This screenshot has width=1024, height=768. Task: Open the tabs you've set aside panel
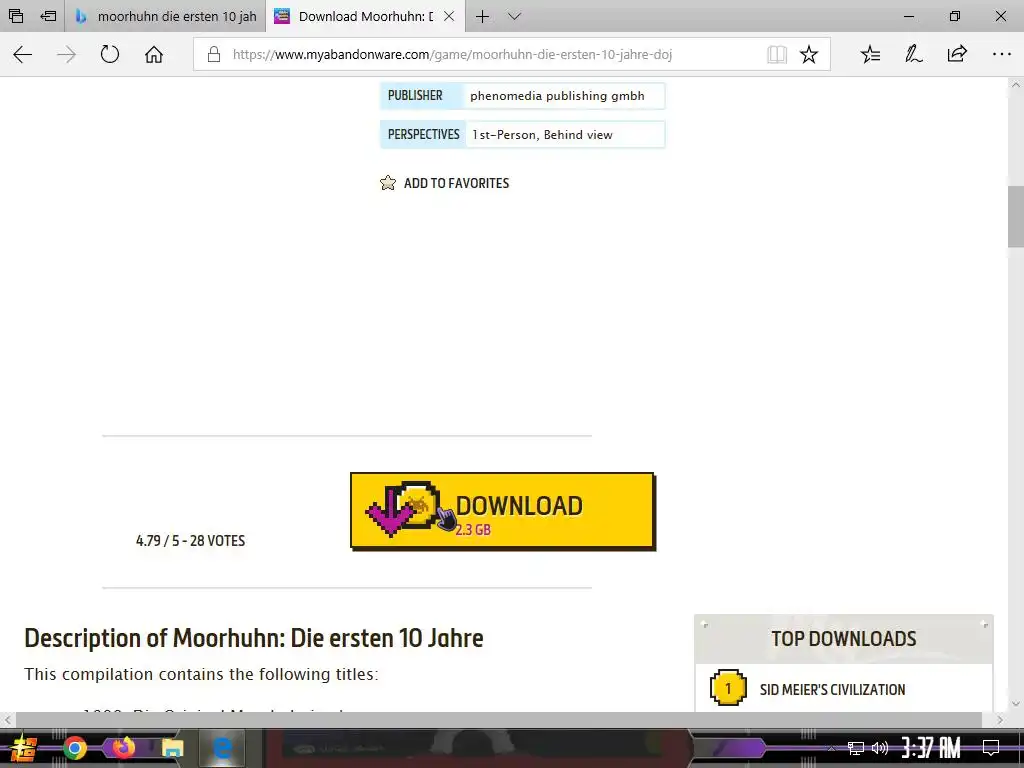pos(16,16)
